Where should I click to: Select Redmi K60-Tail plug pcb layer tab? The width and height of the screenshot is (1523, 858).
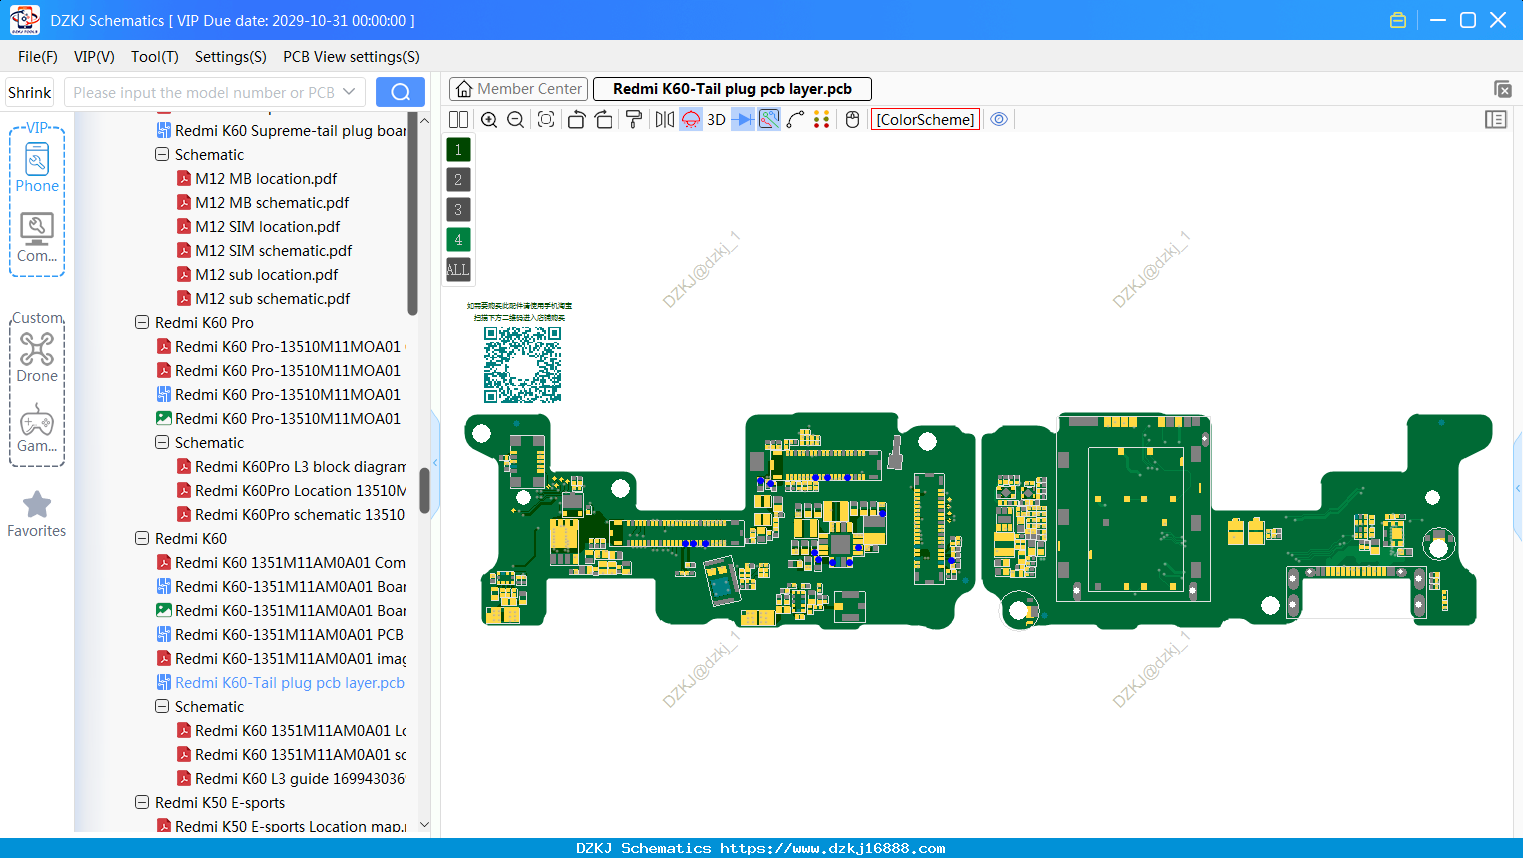click(732, 89)
